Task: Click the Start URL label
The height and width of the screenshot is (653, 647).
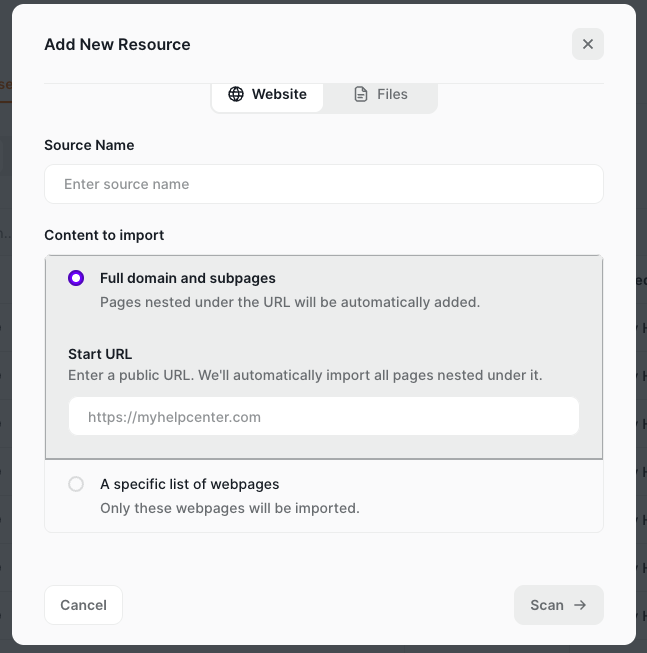Action: pos(100,354)
